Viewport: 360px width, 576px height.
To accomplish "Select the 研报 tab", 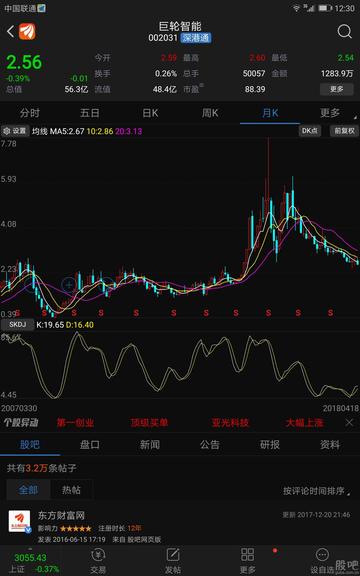I will 270,445.
